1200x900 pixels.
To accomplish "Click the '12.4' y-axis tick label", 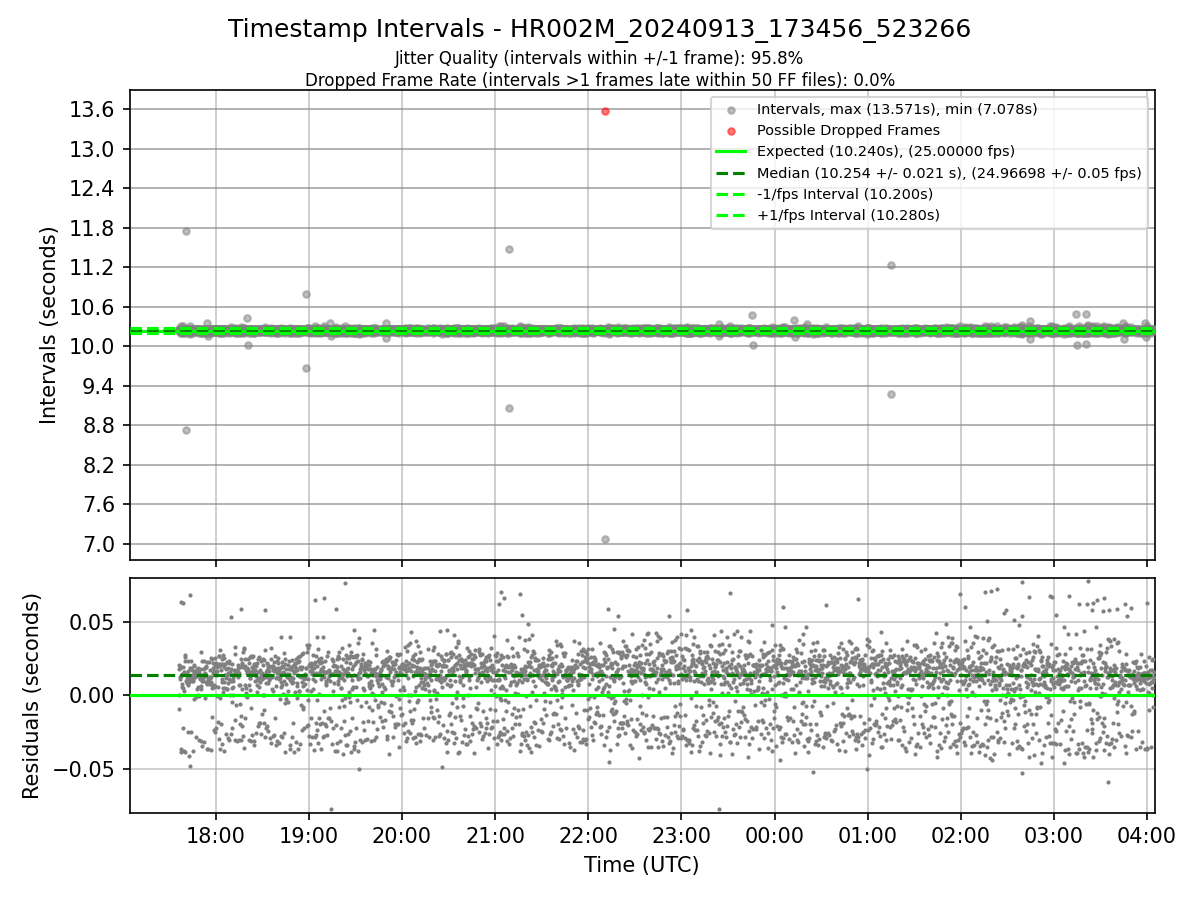I will coord(93,189).
